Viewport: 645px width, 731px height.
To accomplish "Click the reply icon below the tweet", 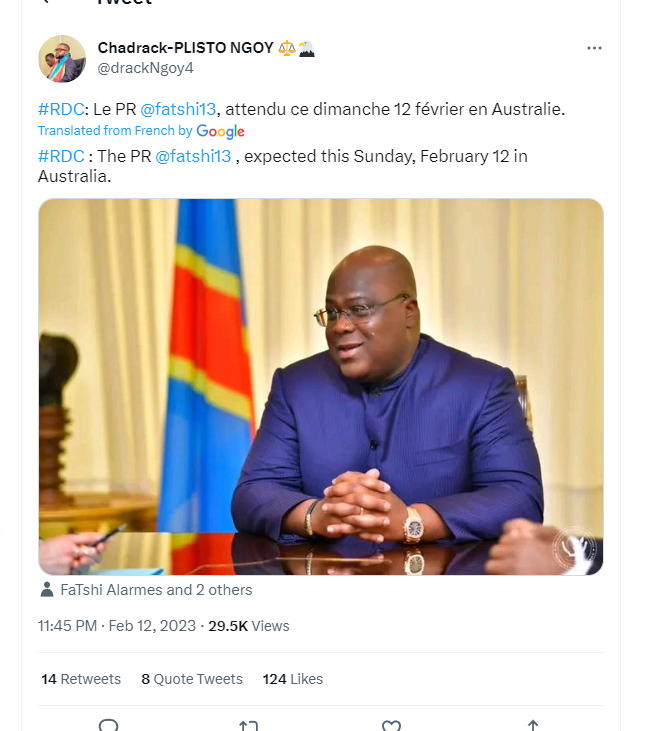I will (x=109, y=725).
